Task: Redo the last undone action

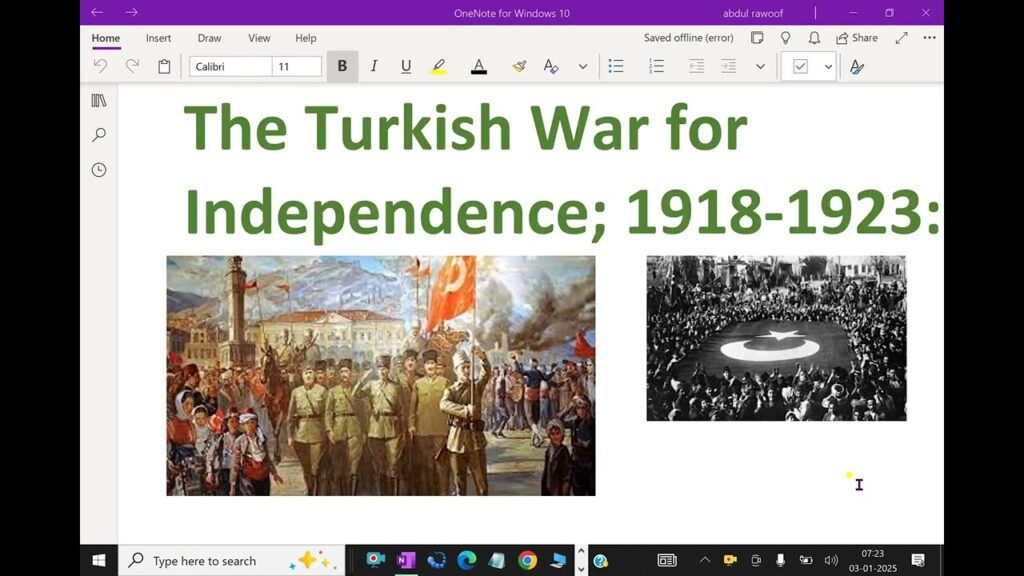Action: click(132, 66)
